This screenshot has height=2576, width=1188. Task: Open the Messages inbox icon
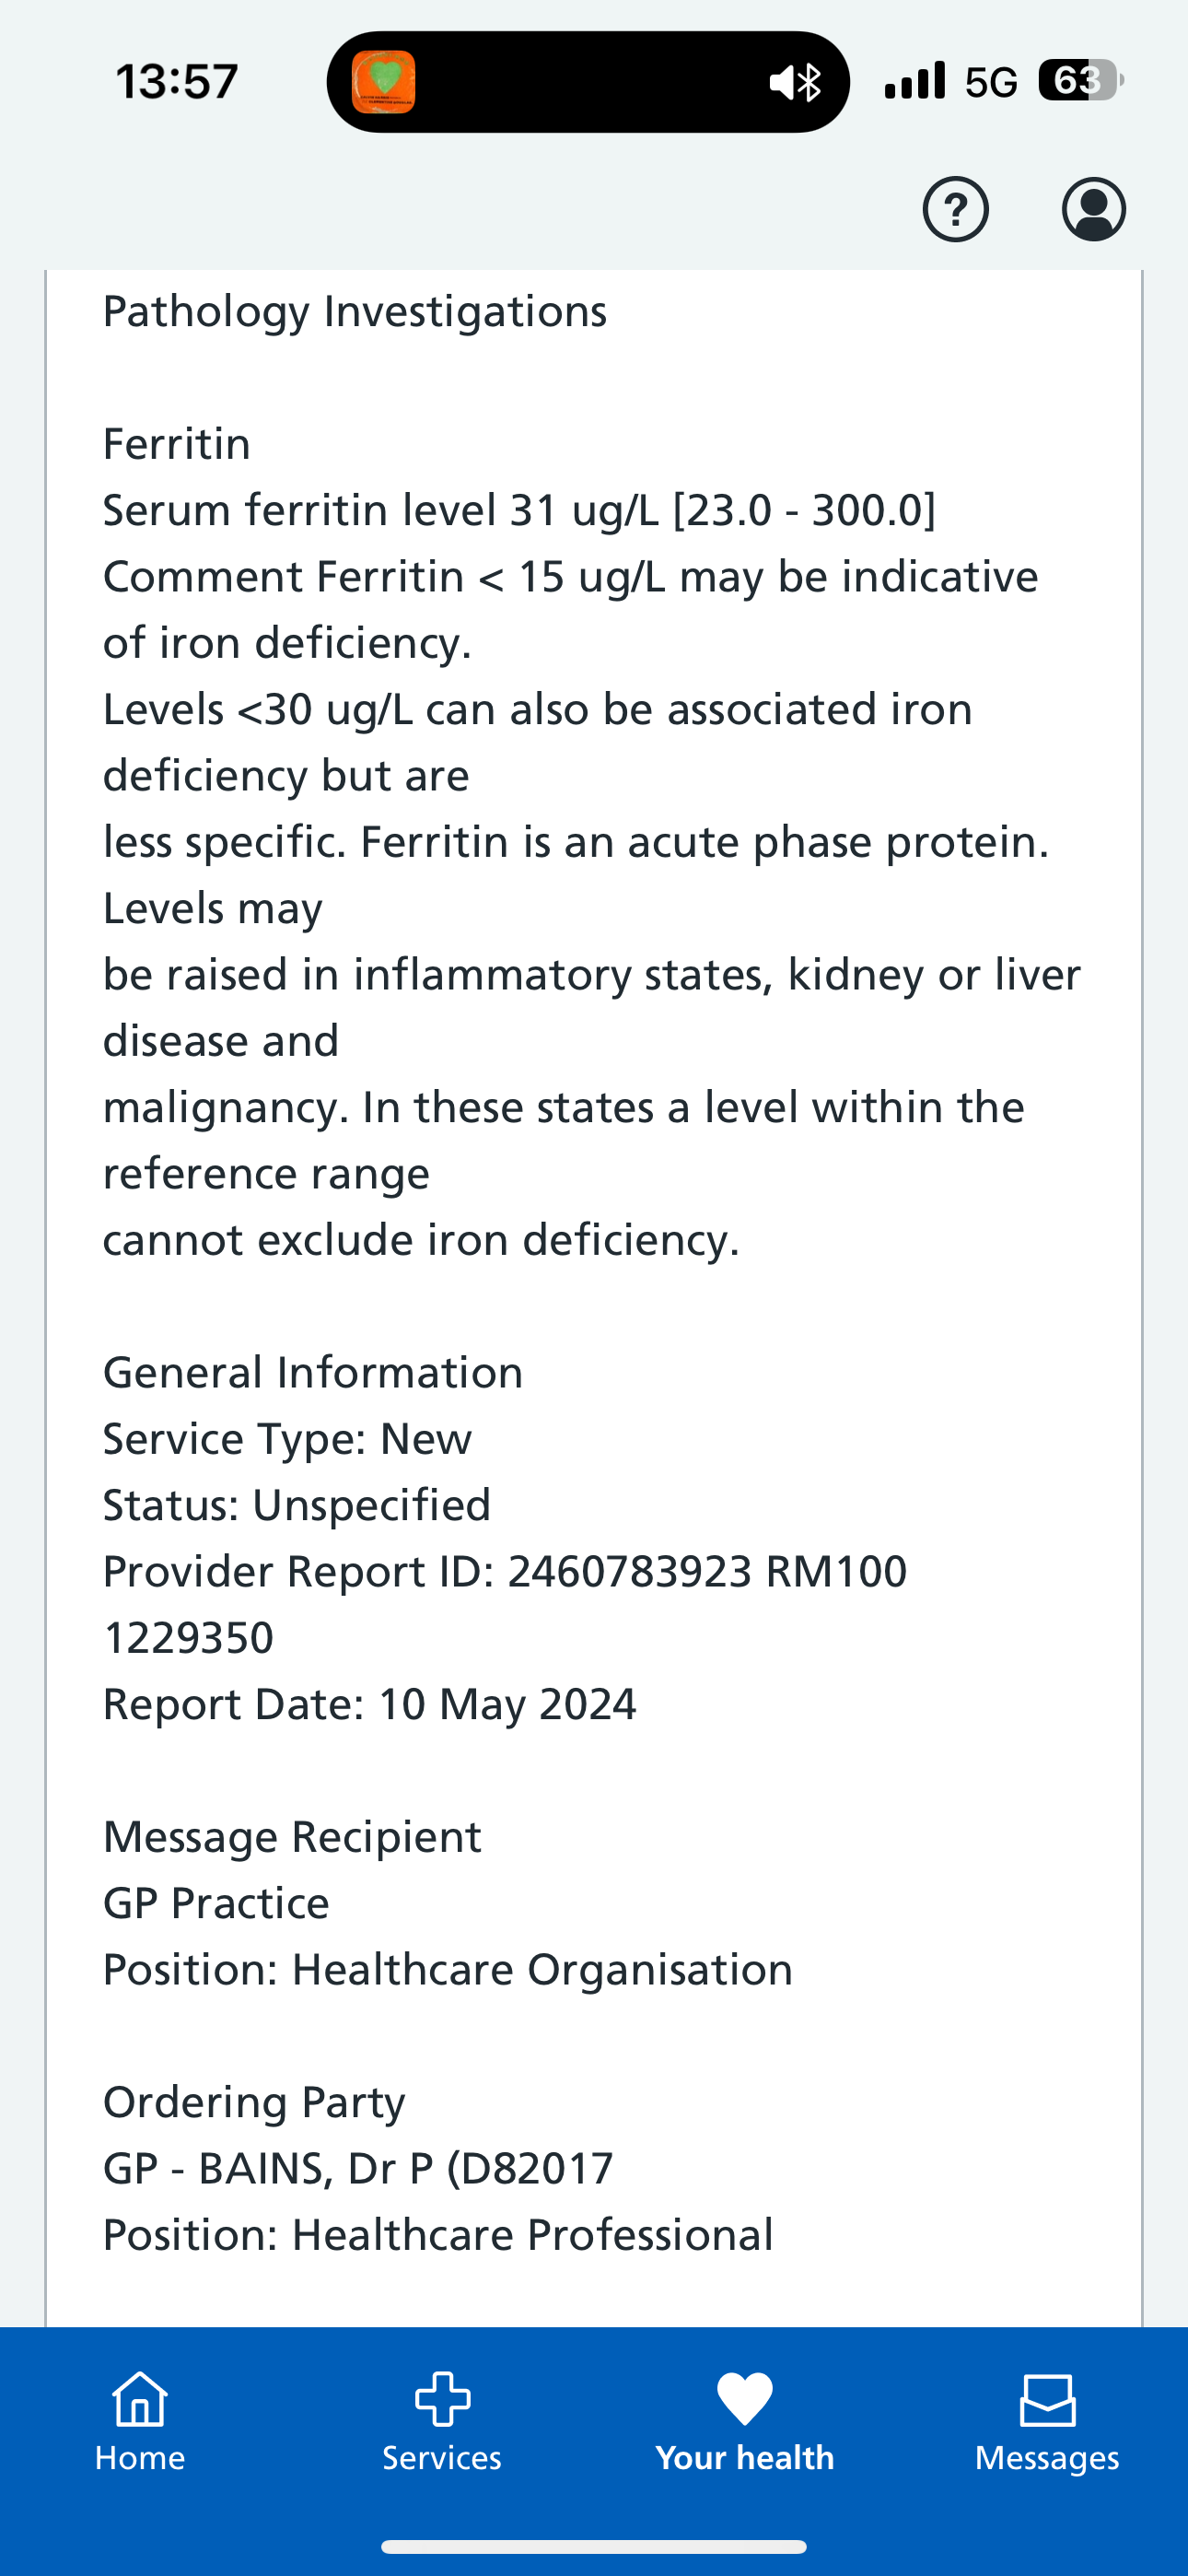pyautogui.click(x=1047, y=2400)
